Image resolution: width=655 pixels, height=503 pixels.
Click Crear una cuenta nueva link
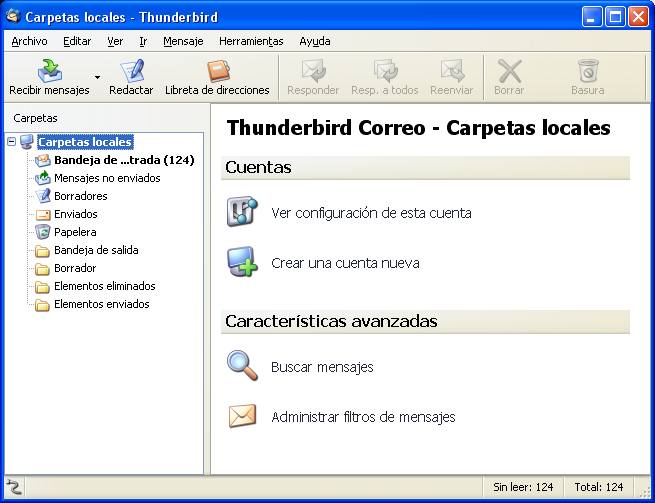(345, 263)
